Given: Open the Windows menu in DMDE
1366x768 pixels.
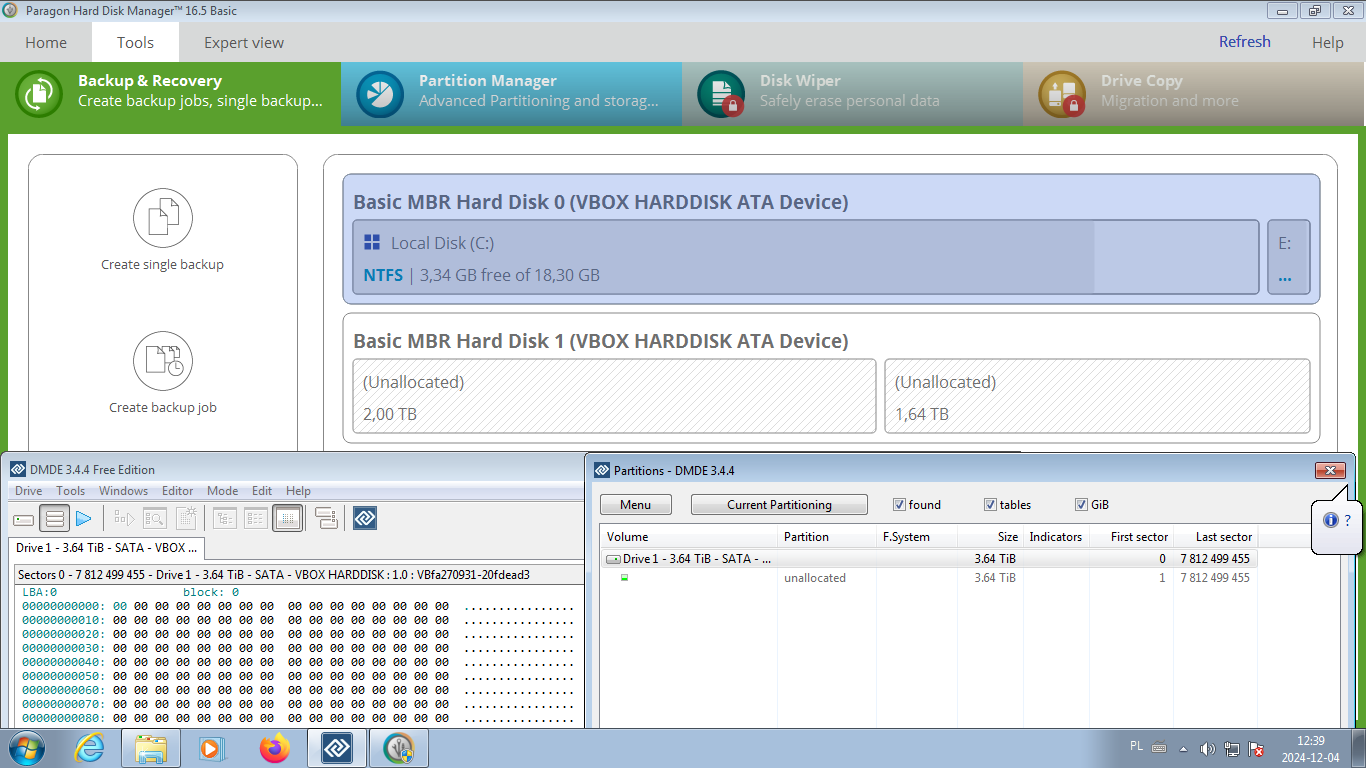Looking at the screenshot, I should pyautogui.click(x=123, y=491).
